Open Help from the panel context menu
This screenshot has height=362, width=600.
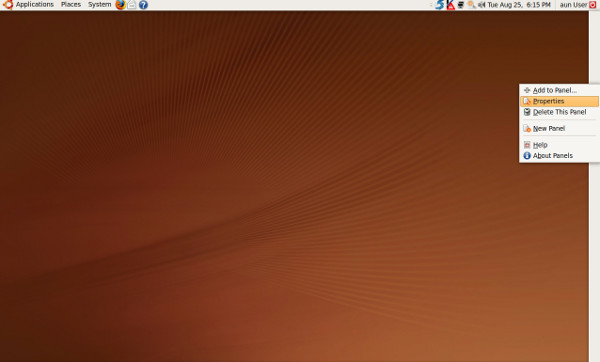[559, 145]
